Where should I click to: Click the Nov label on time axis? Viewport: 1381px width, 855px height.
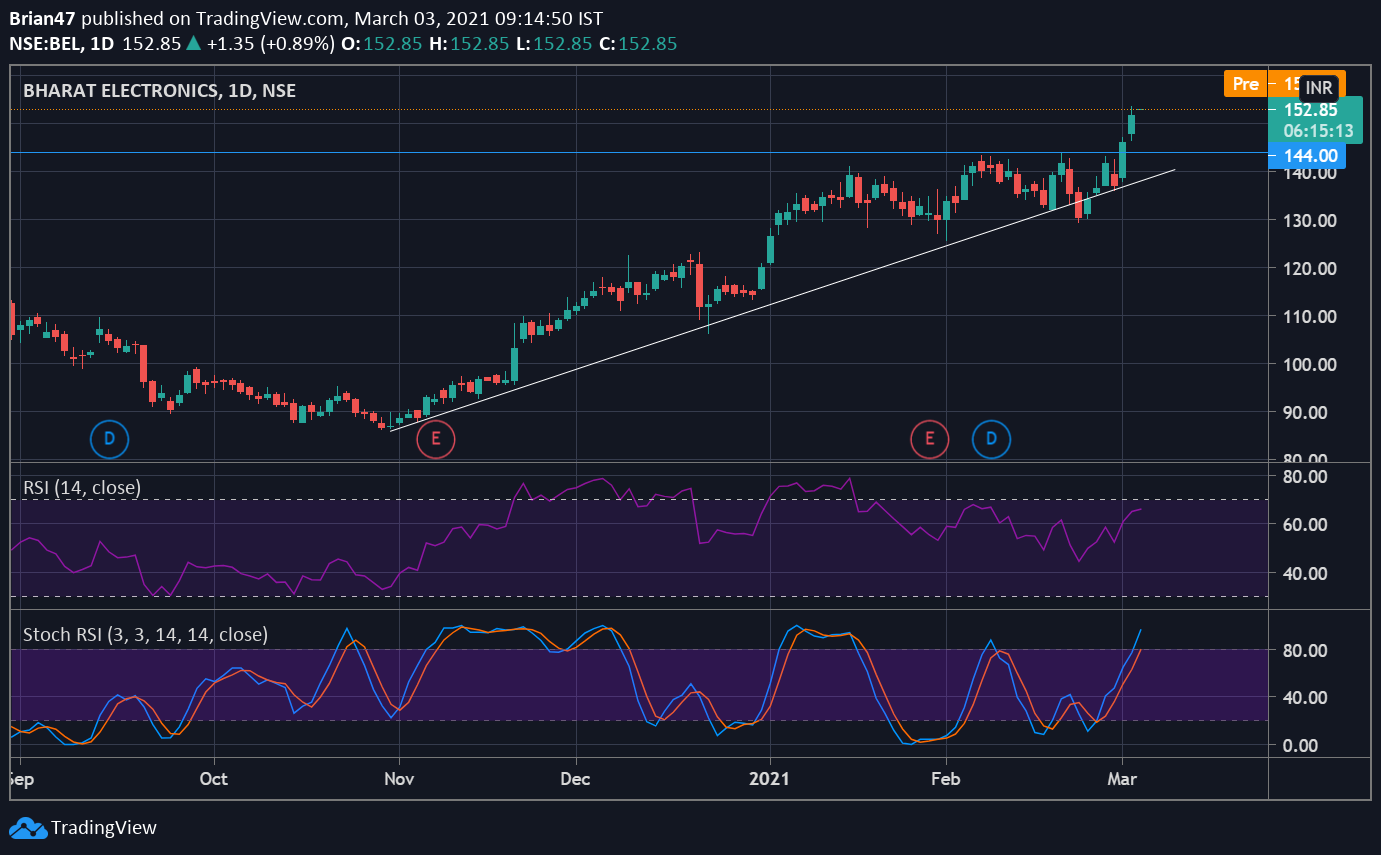point(399,777)
